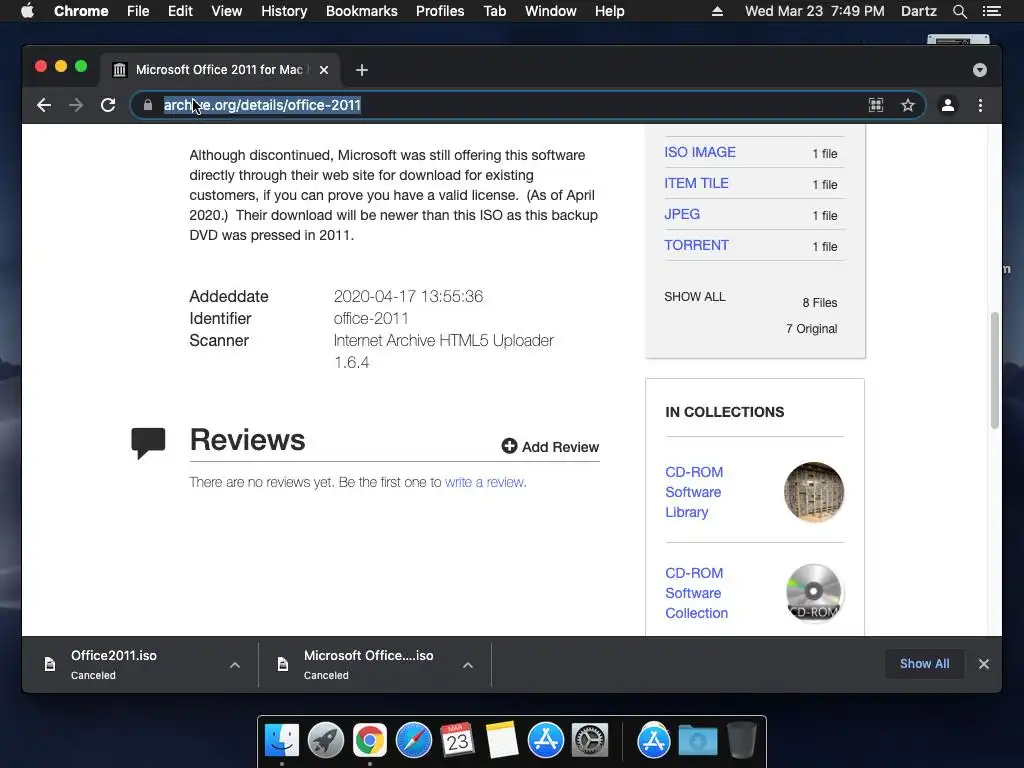This screenshot has height=768, width=1024.
Task: Open Safari from the Dock
Action: coord(414,740)
